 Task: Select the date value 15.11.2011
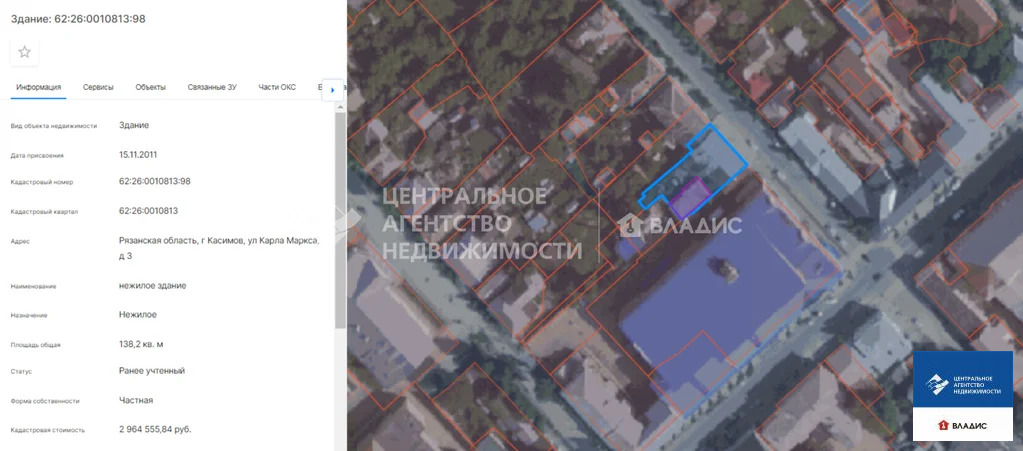[138, 155]
